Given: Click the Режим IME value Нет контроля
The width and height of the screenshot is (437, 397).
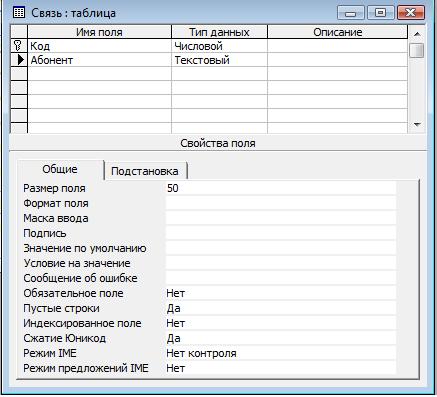Looking at the screenshot, I should point(280,353).
